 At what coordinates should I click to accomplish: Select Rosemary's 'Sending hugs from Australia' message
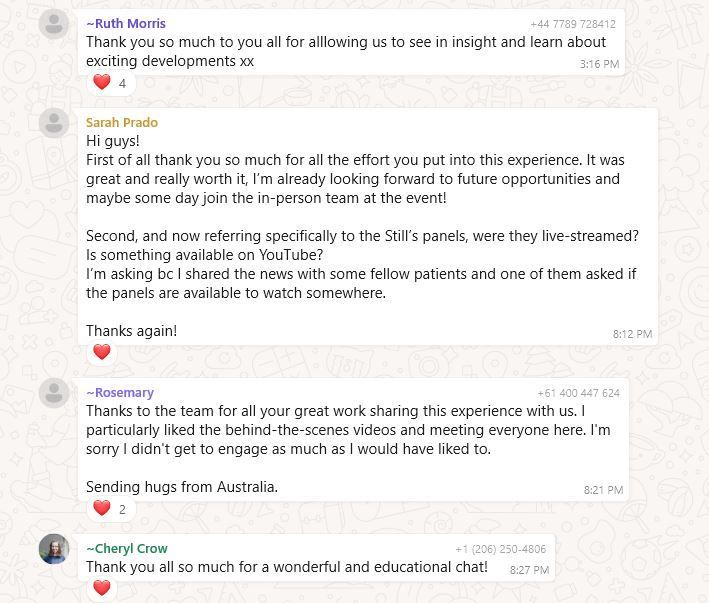click(x=182, y=487)
